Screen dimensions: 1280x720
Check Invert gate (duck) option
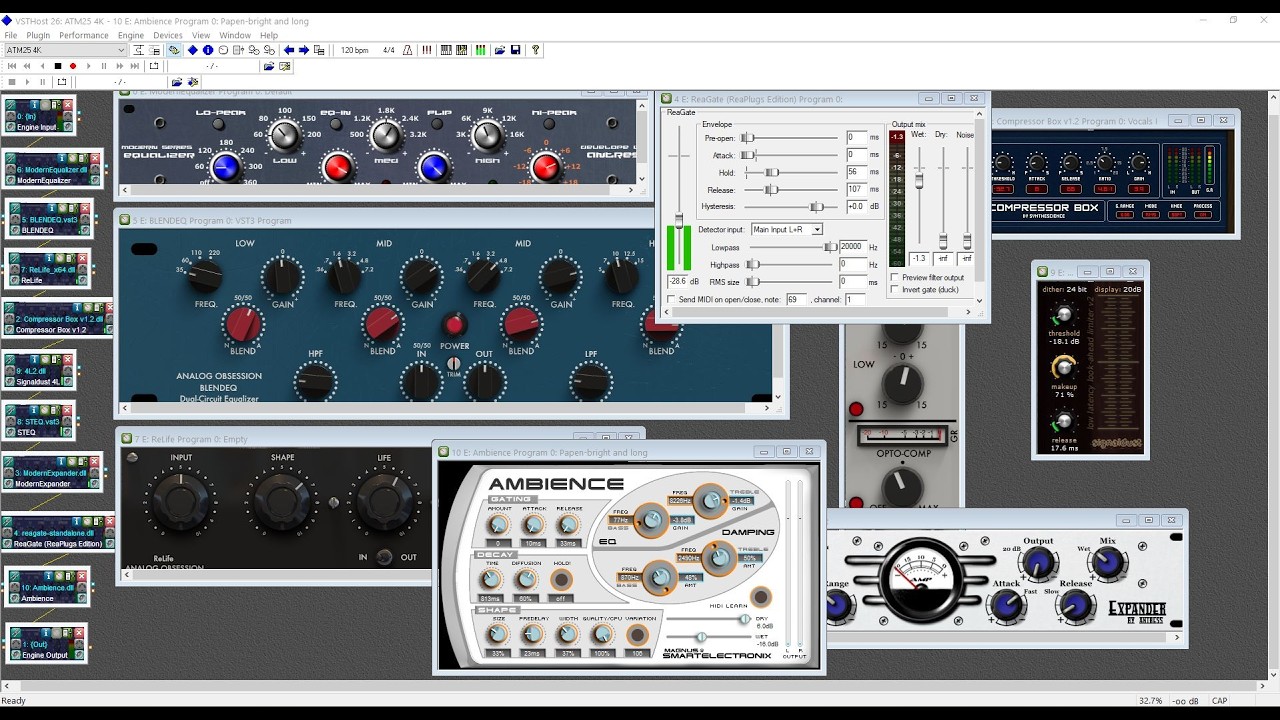pyautogui.click(x=894, y=289)
